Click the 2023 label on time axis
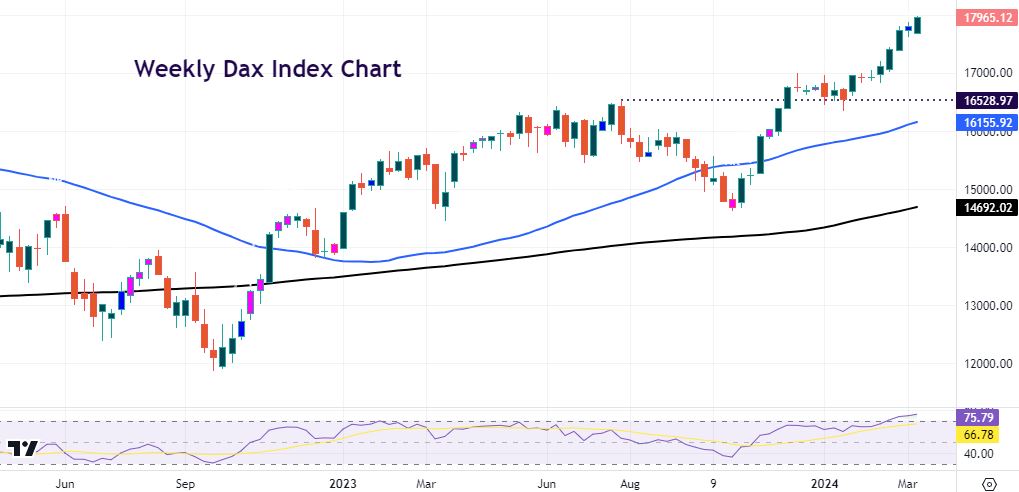Viewport: 1019px width, 492px height. tap(343, 483)
